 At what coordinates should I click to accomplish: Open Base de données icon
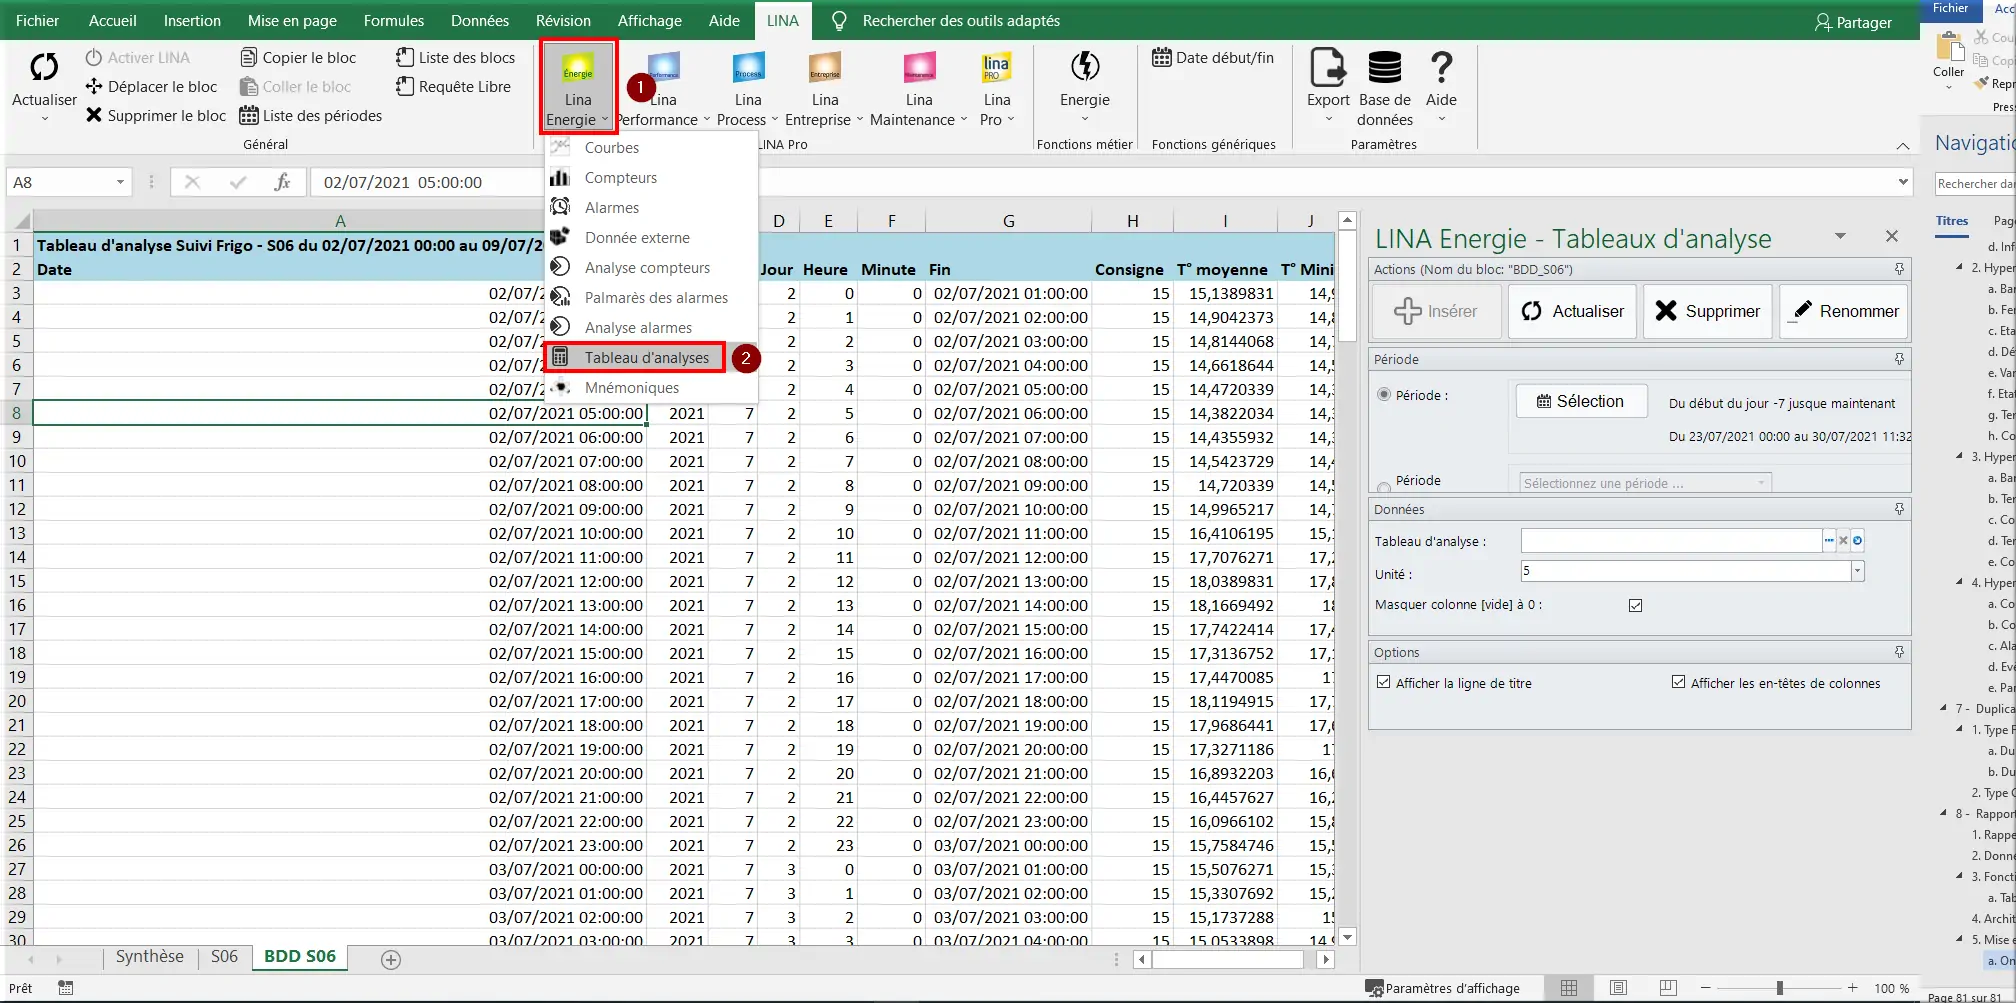(1385, 67)
